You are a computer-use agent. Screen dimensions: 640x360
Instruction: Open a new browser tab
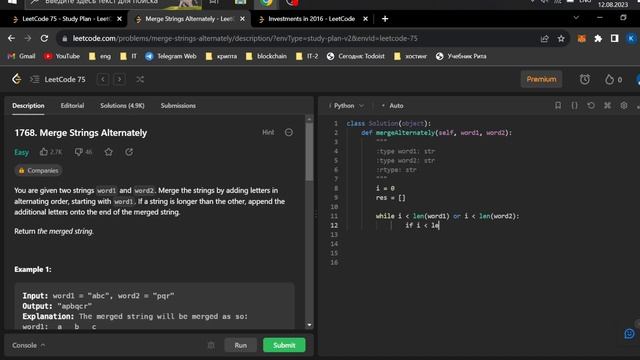coord(384,19)
